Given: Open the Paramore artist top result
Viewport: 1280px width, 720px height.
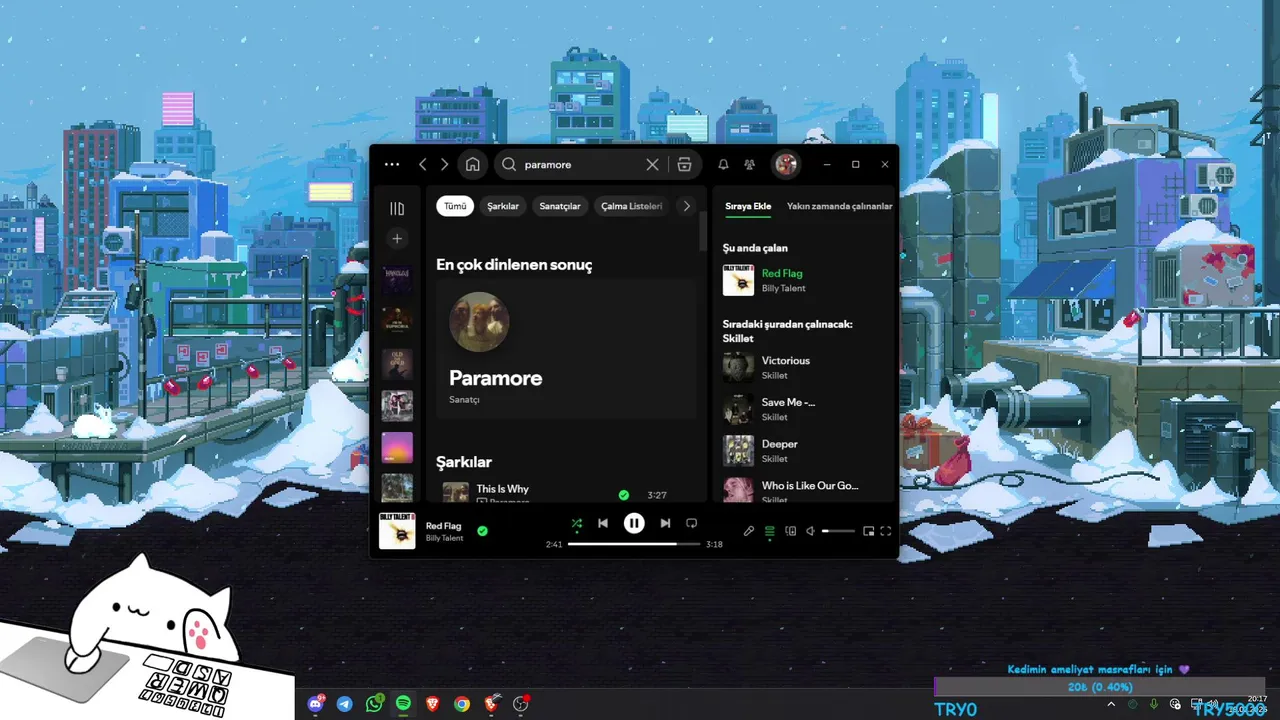Looking at the screenshot, I should pos(566,349).
